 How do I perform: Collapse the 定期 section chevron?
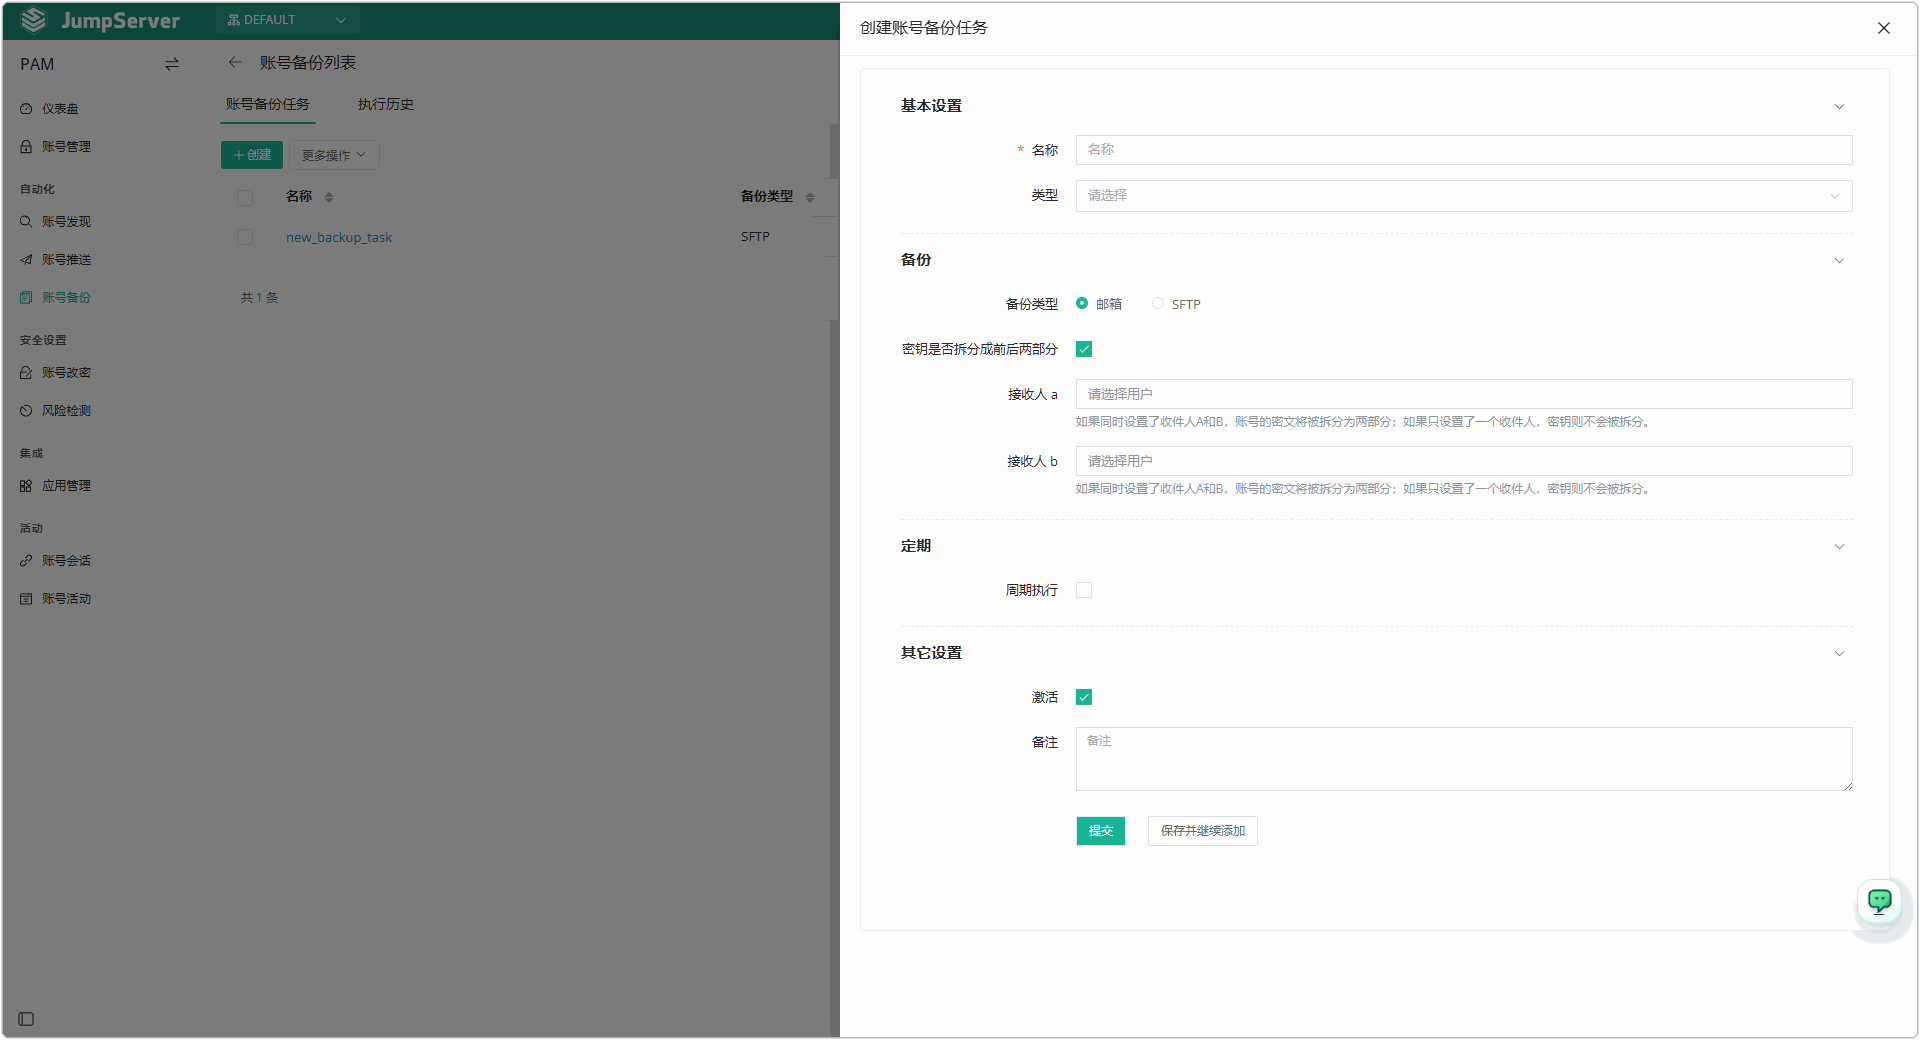tap(1839, 547)
